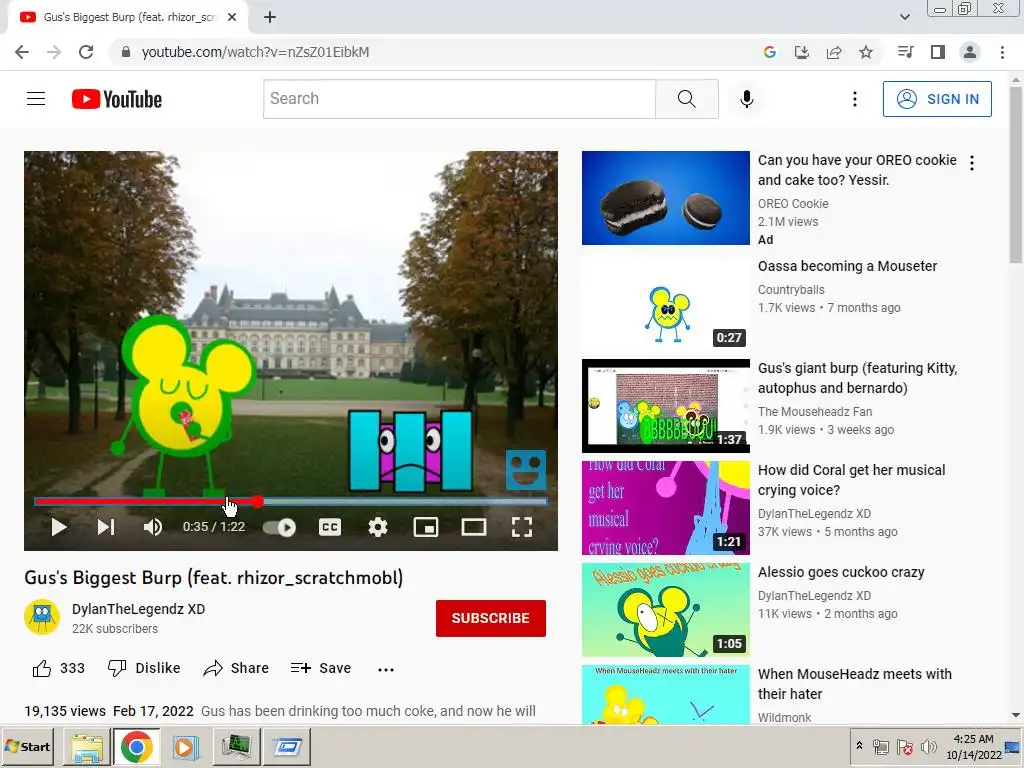Click the install app icon in address bar

(801, 52)
